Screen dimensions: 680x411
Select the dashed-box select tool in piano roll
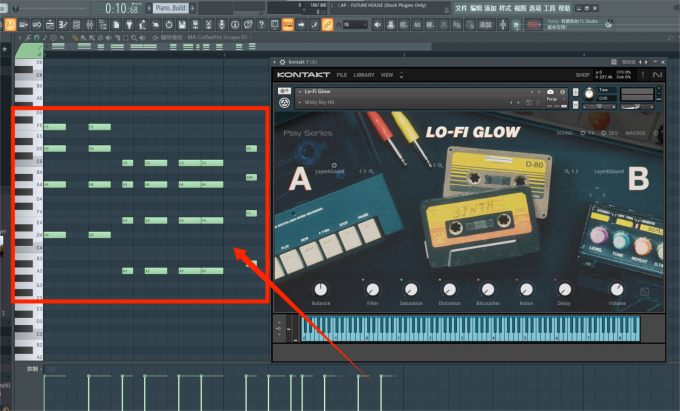[x=126, y=38]
